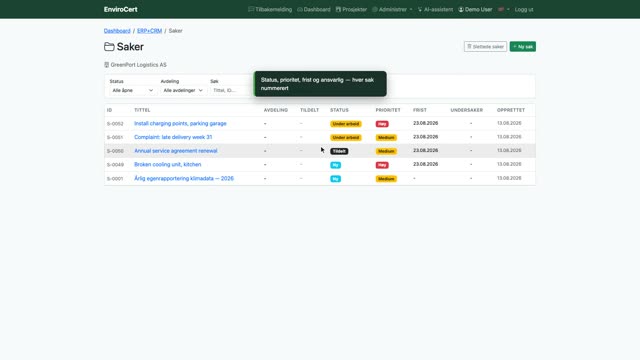Select case ID S-0052
This screenshot has width=640, height=360.
pyautogui.click(x=115, y=124)
